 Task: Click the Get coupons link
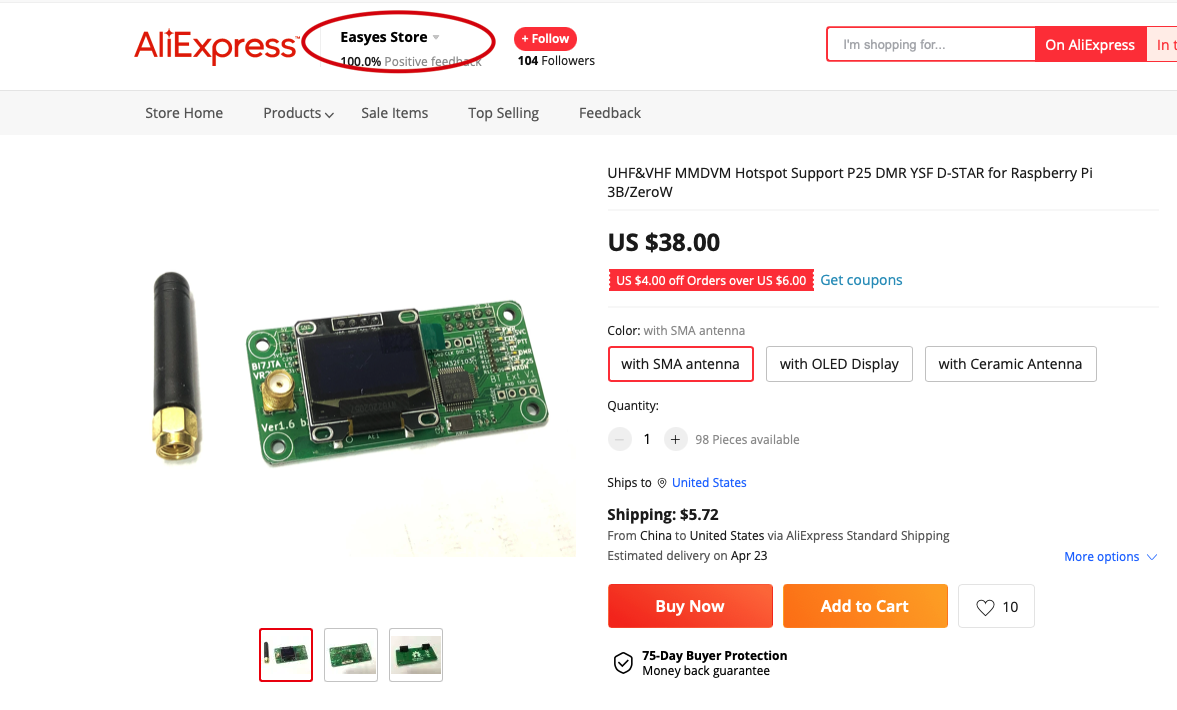point(861,280)
